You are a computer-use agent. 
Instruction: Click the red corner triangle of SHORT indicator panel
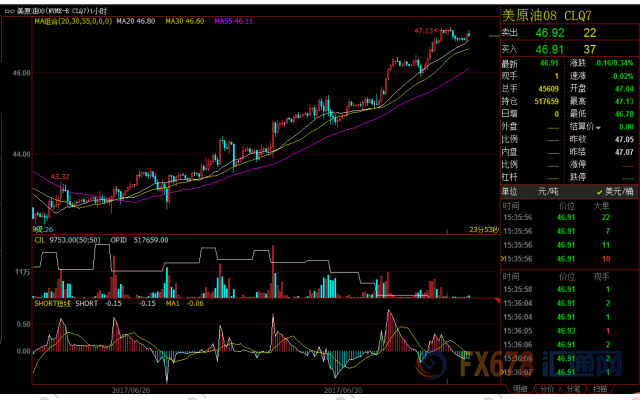coord(497,301)
